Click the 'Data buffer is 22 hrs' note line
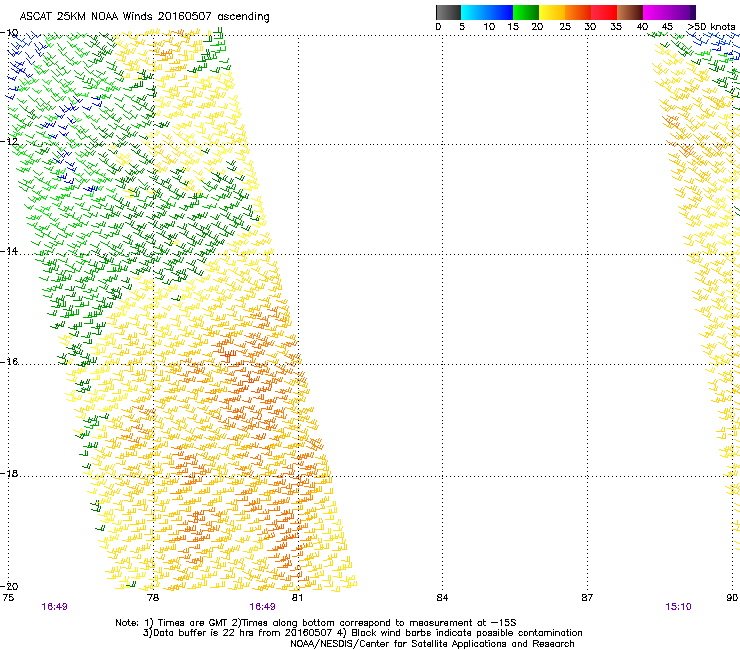 [x=362, y=633]
